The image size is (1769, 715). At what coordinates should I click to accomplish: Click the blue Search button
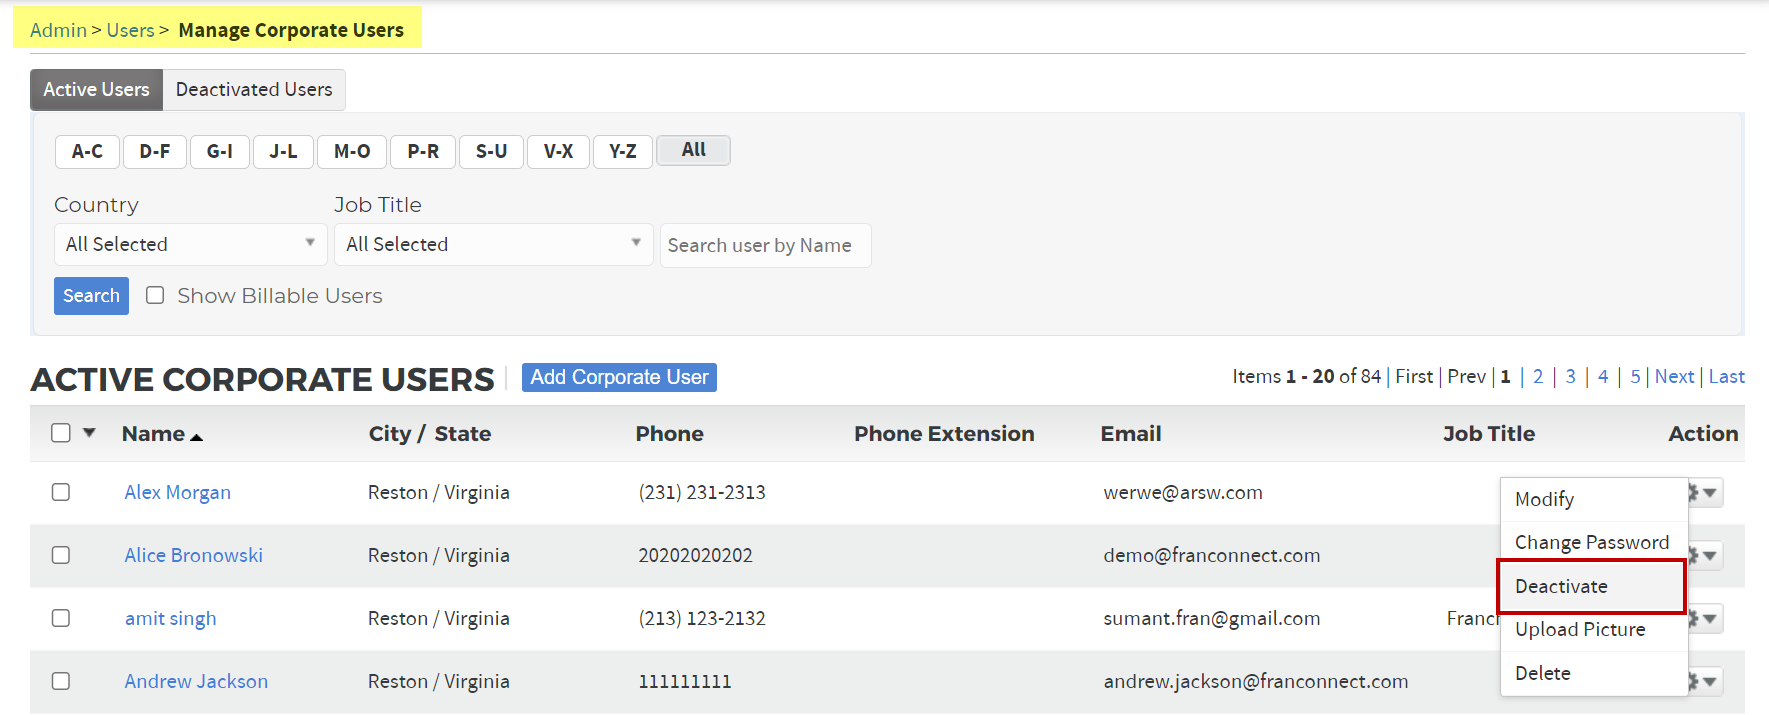pyautogui.click(x=91, y=296)
